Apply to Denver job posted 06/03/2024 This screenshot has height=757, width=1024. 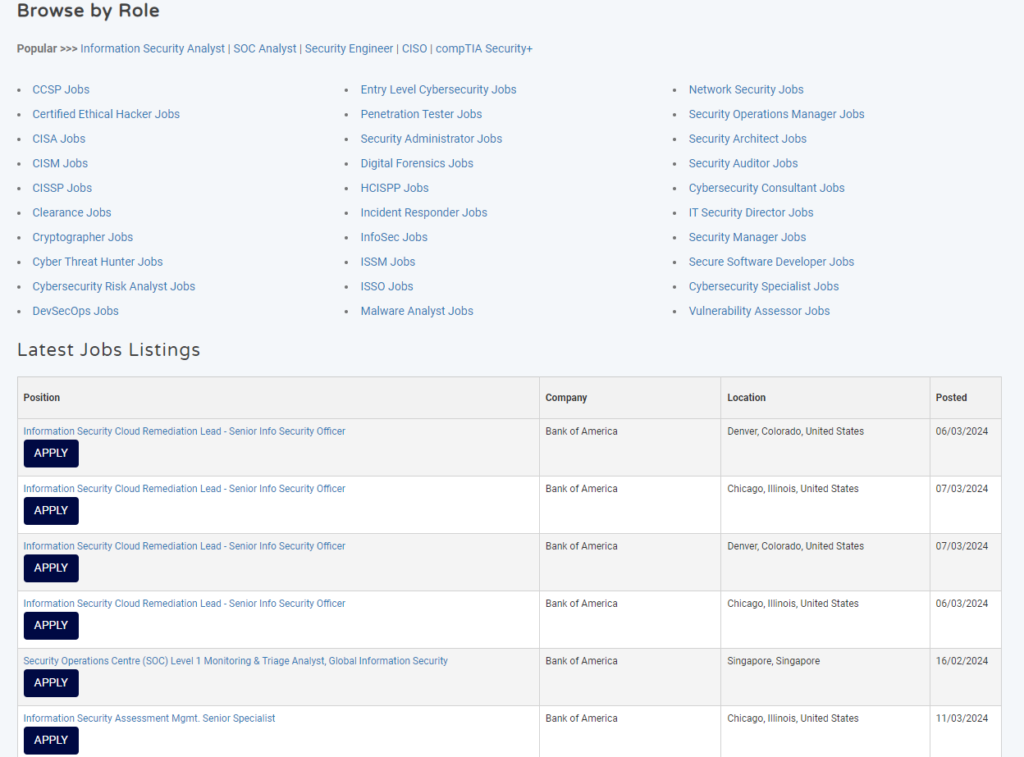(51, 453)
